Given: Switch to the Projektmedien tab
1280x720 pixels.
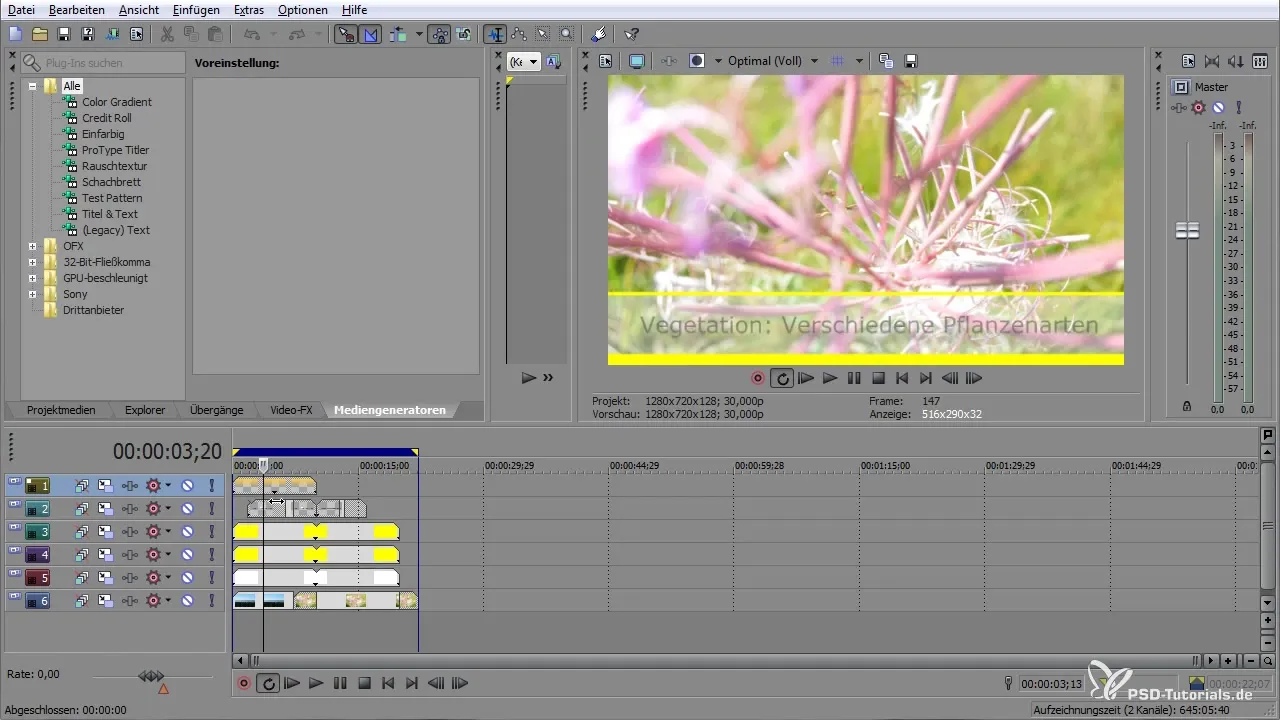Looking at the screenshot, I should [62, 410].
